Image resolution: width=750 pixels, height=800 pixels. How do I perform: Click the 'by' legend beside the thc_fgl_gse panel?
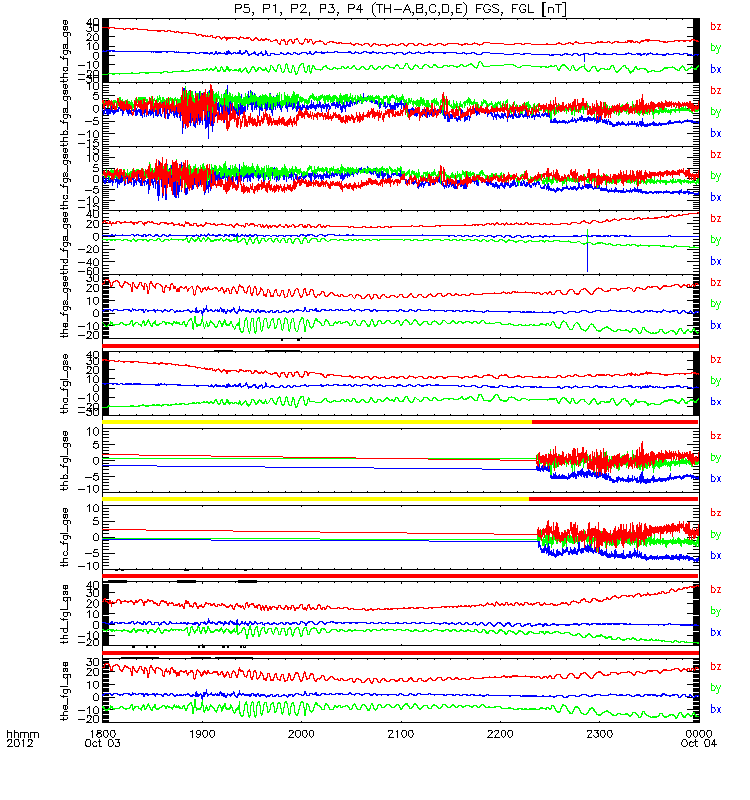[716, 535]
